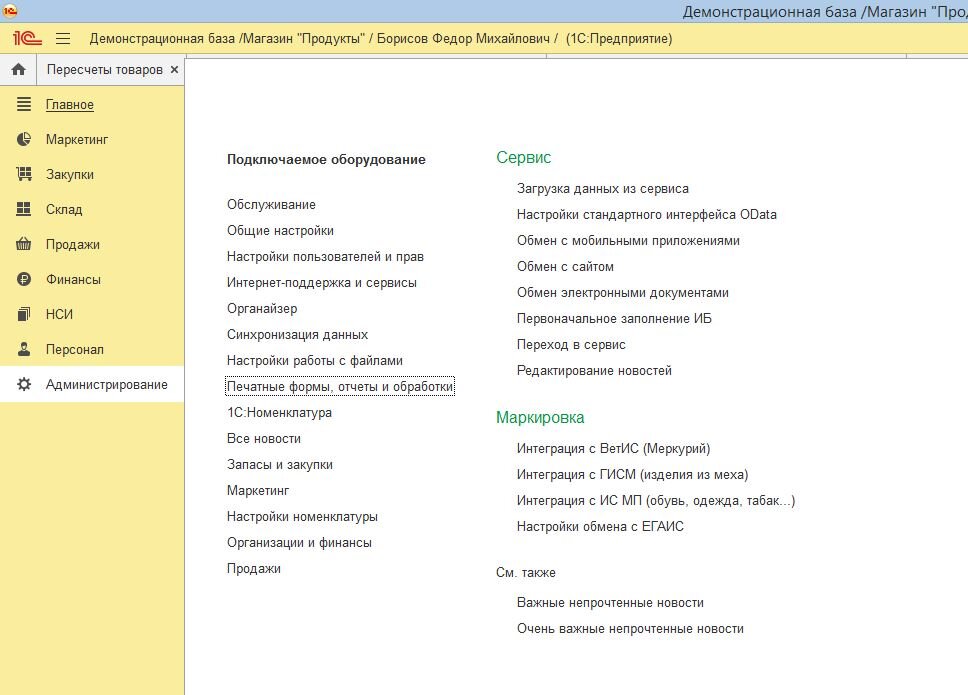The height and width of the screenshot is (695, 968).
Task: Click the Главное list icon
Action: point(23,104)
